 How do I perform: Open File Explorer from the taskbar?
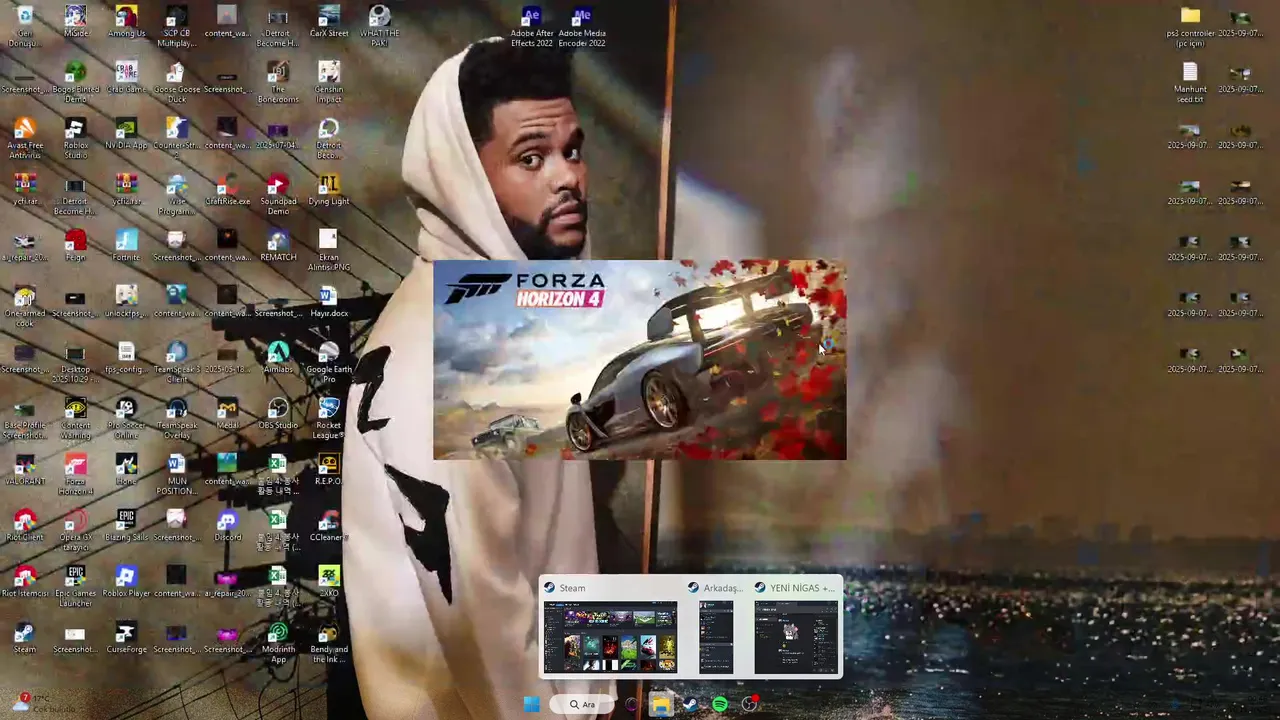click(x=661, y=704)
